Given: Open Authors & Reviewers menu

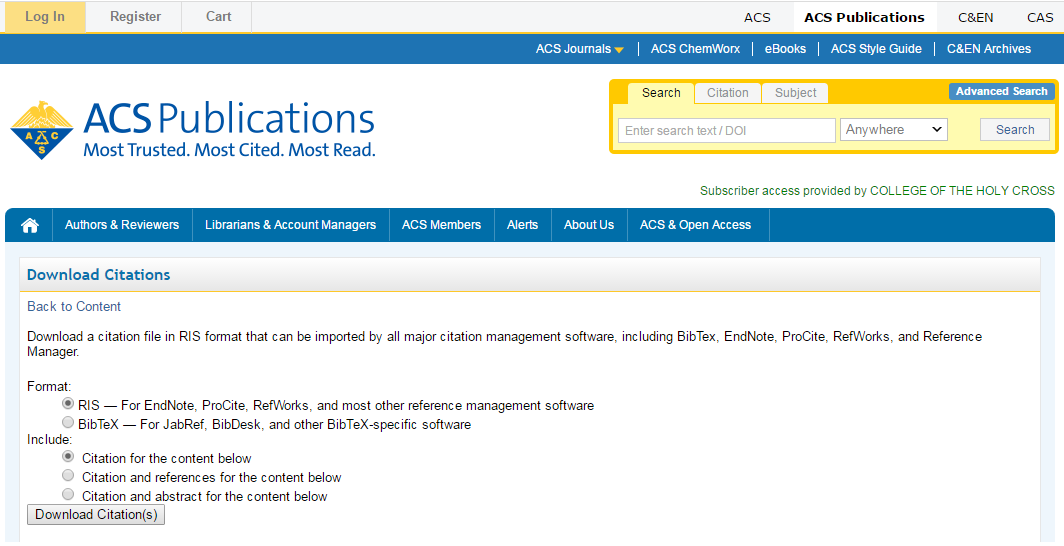Looking at the screenshot, I should (x=122, y=225).
